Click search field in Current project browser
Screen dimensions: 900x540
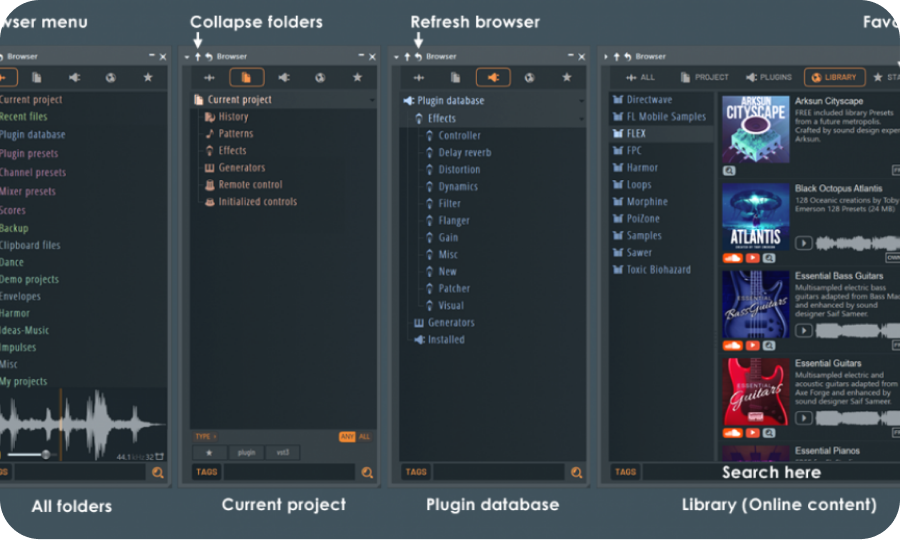coord(289,472)
